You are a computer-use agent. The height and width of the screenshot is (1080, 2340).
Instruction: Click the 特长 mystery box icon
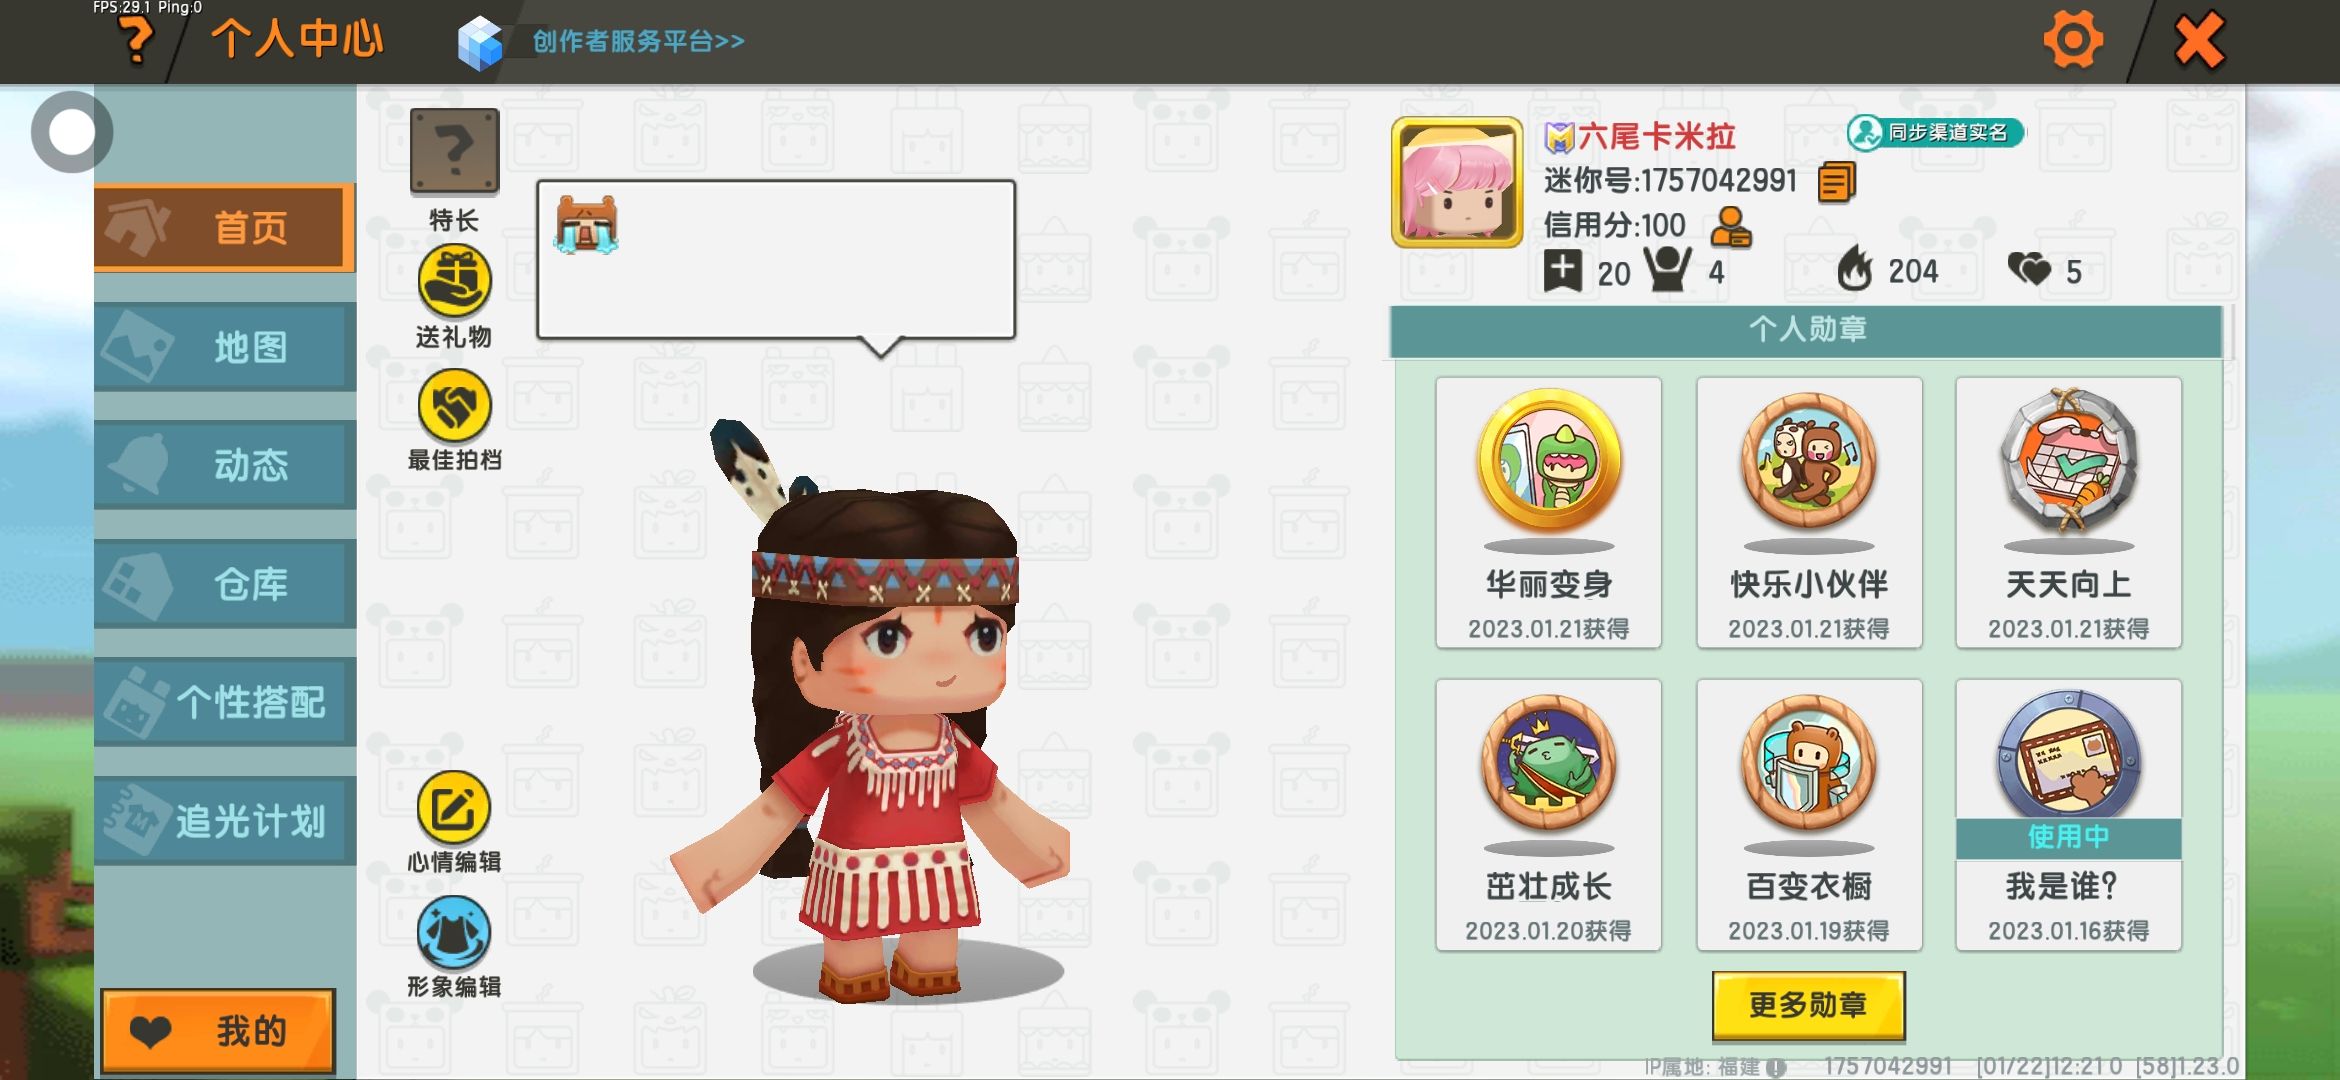455,151
